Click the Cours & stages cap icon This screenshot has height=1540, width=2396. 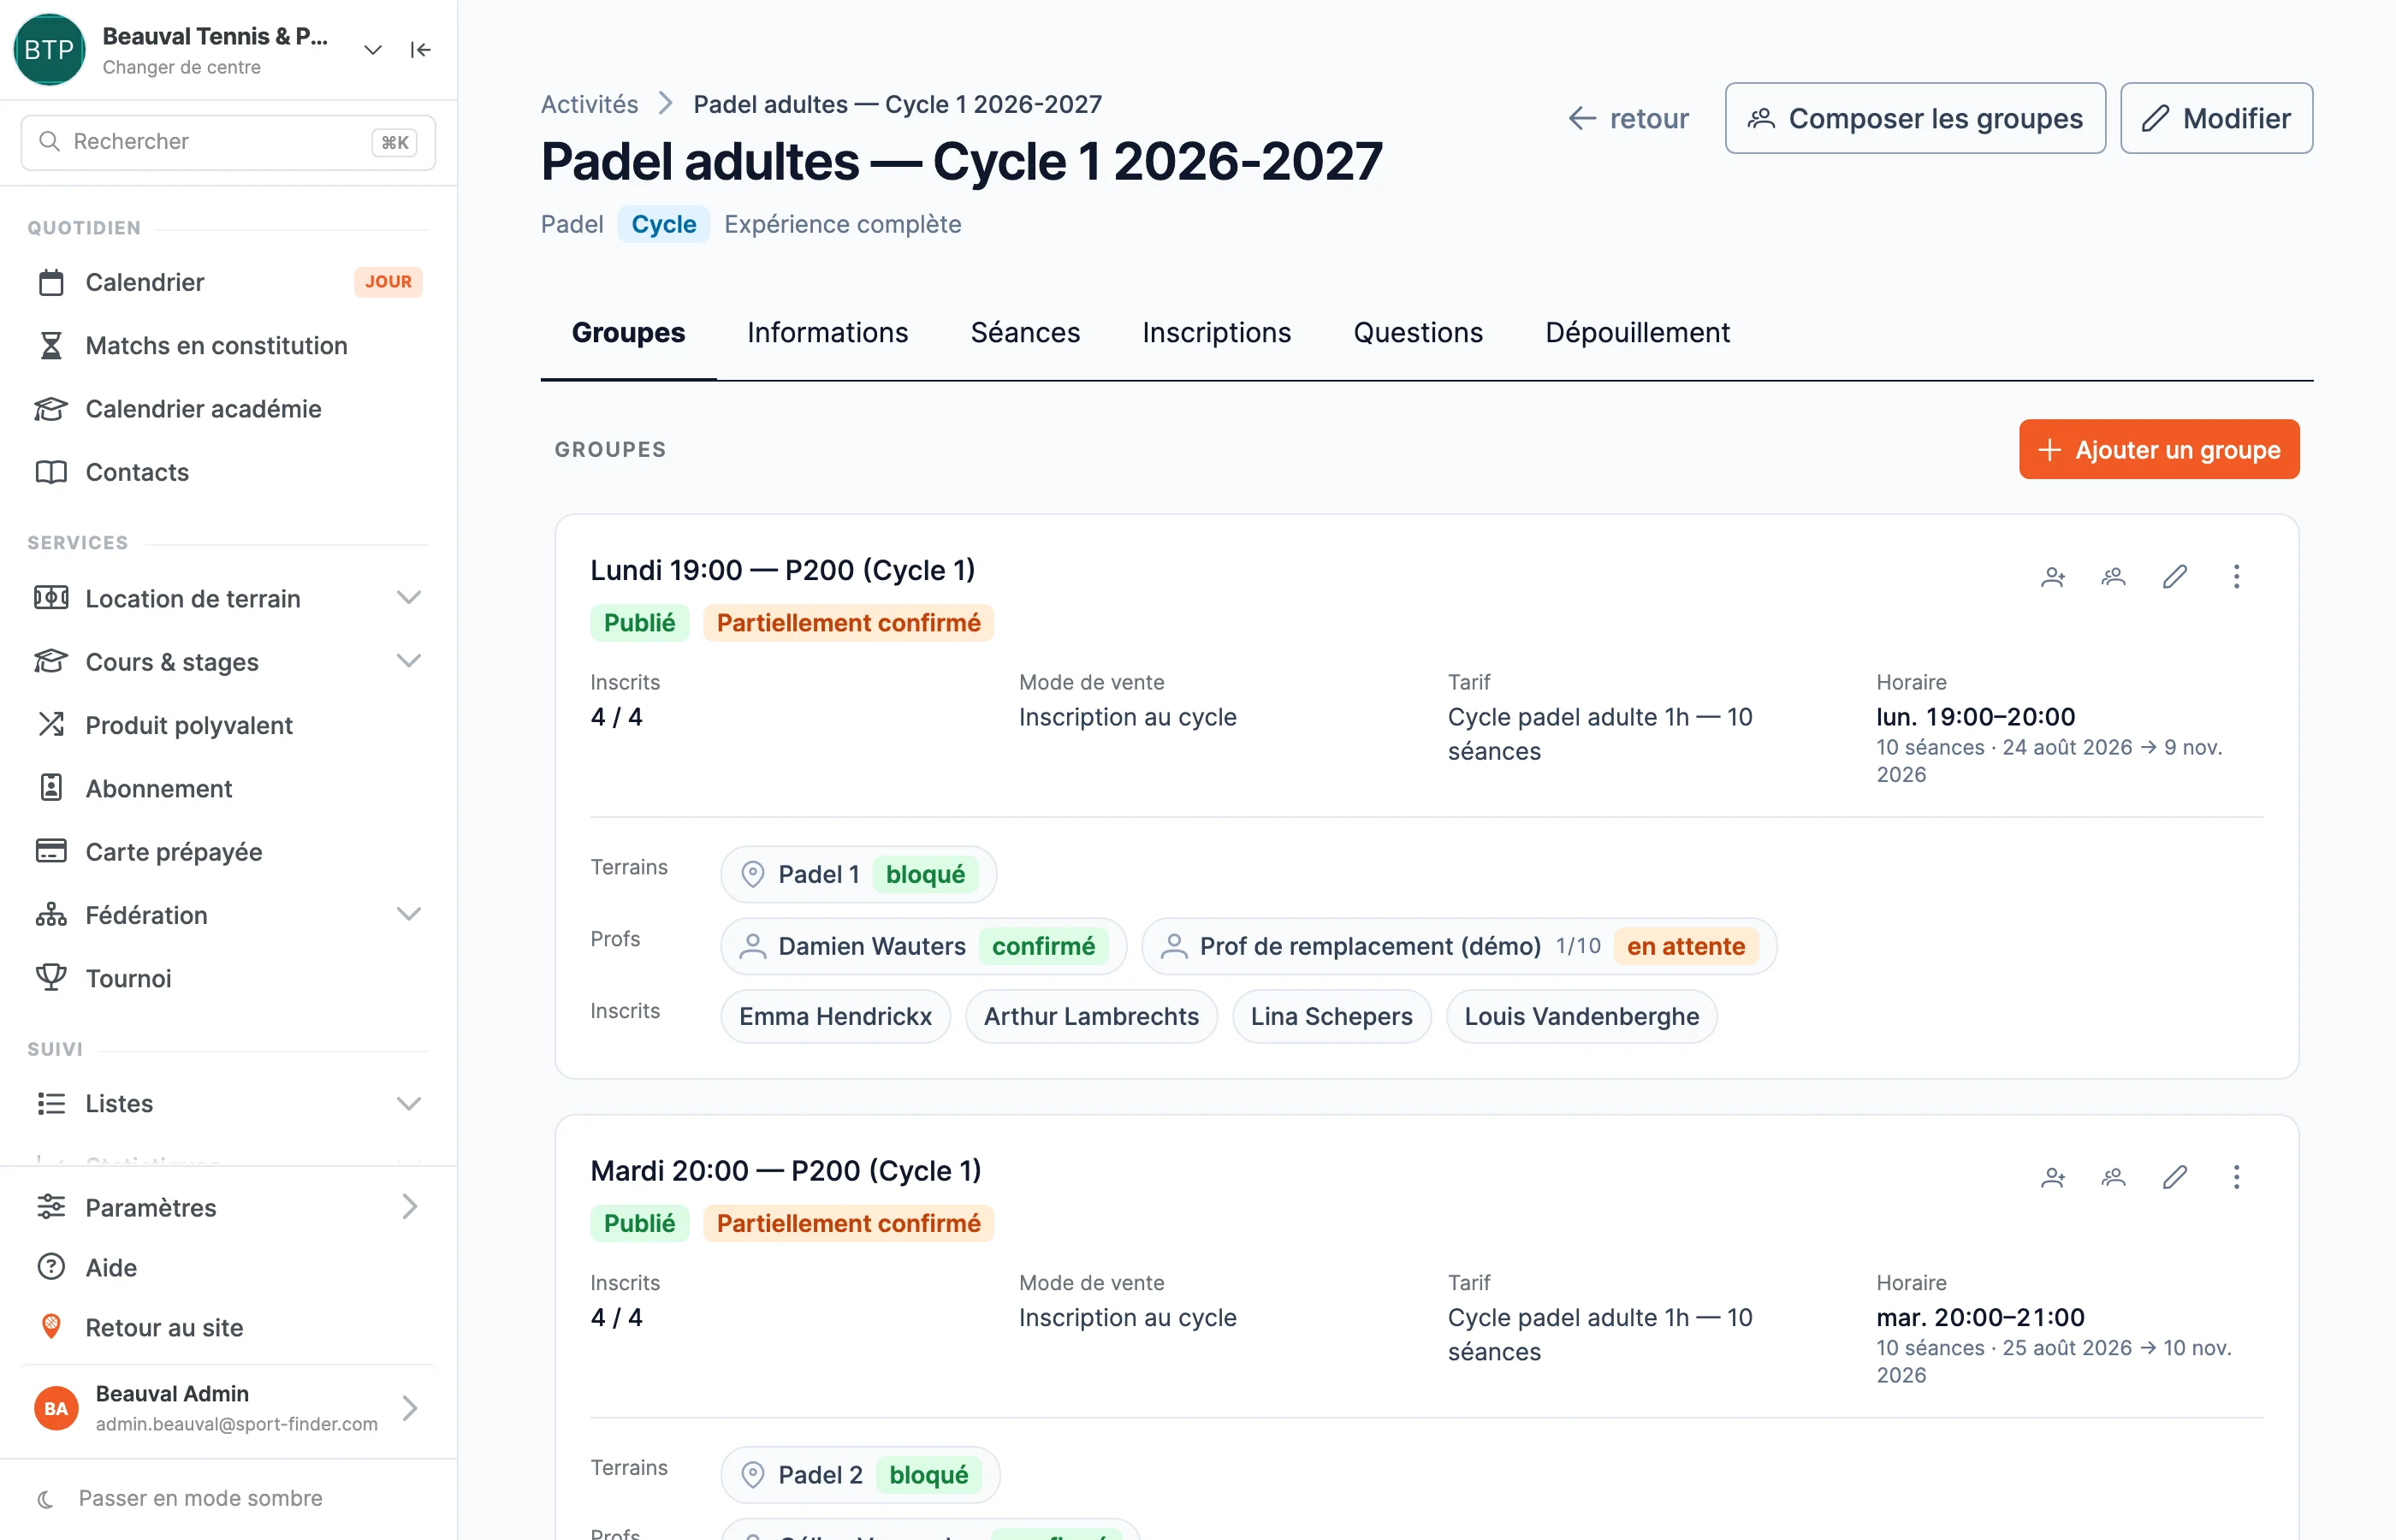pos(51,662)
